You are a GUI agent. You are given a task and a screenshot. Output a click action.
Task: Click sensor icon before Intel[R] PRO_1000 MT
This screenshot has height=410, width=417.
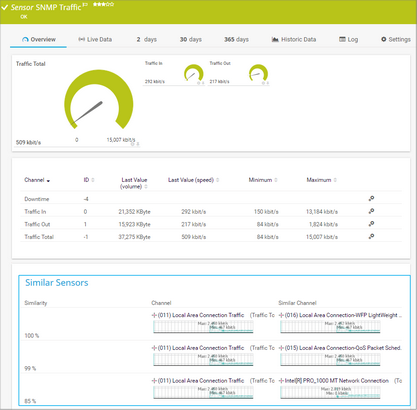tap(281, 380)
